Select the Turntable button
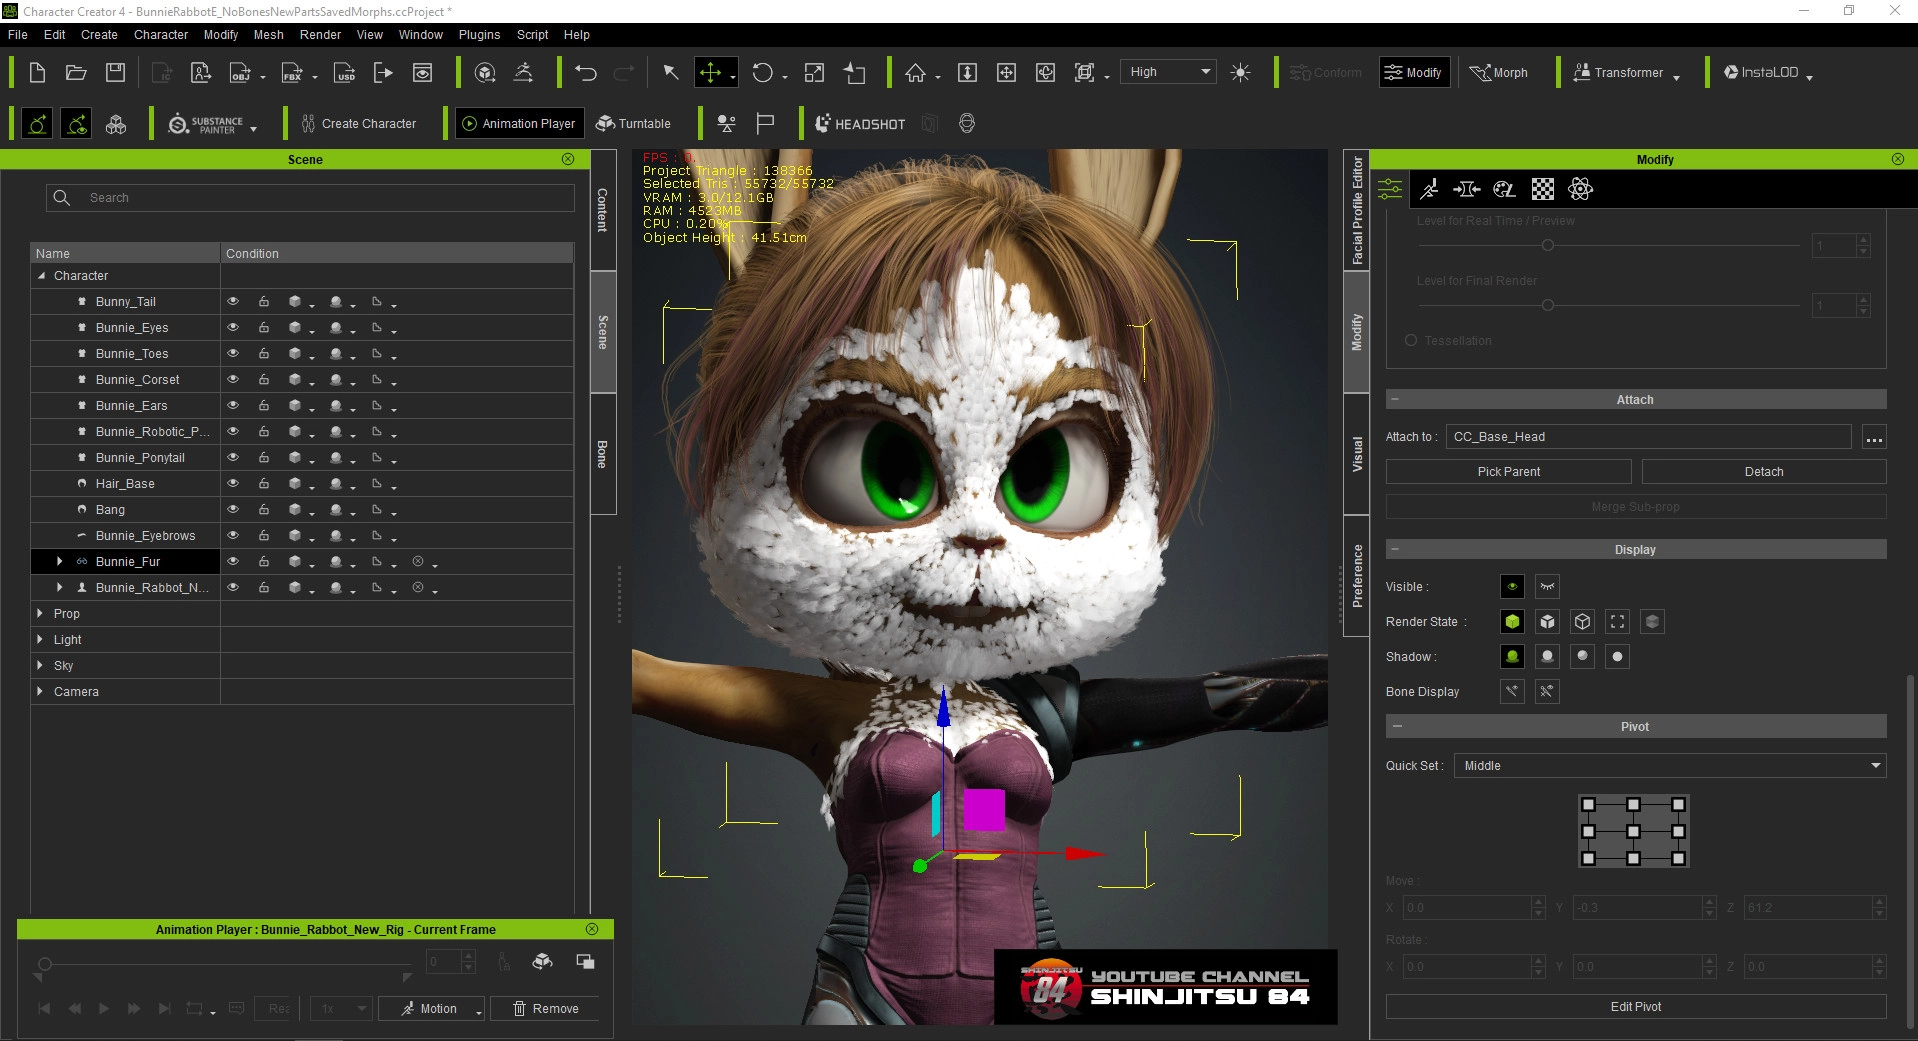The width and height of the screenshot is (1918, 1041). pos(634,124)
